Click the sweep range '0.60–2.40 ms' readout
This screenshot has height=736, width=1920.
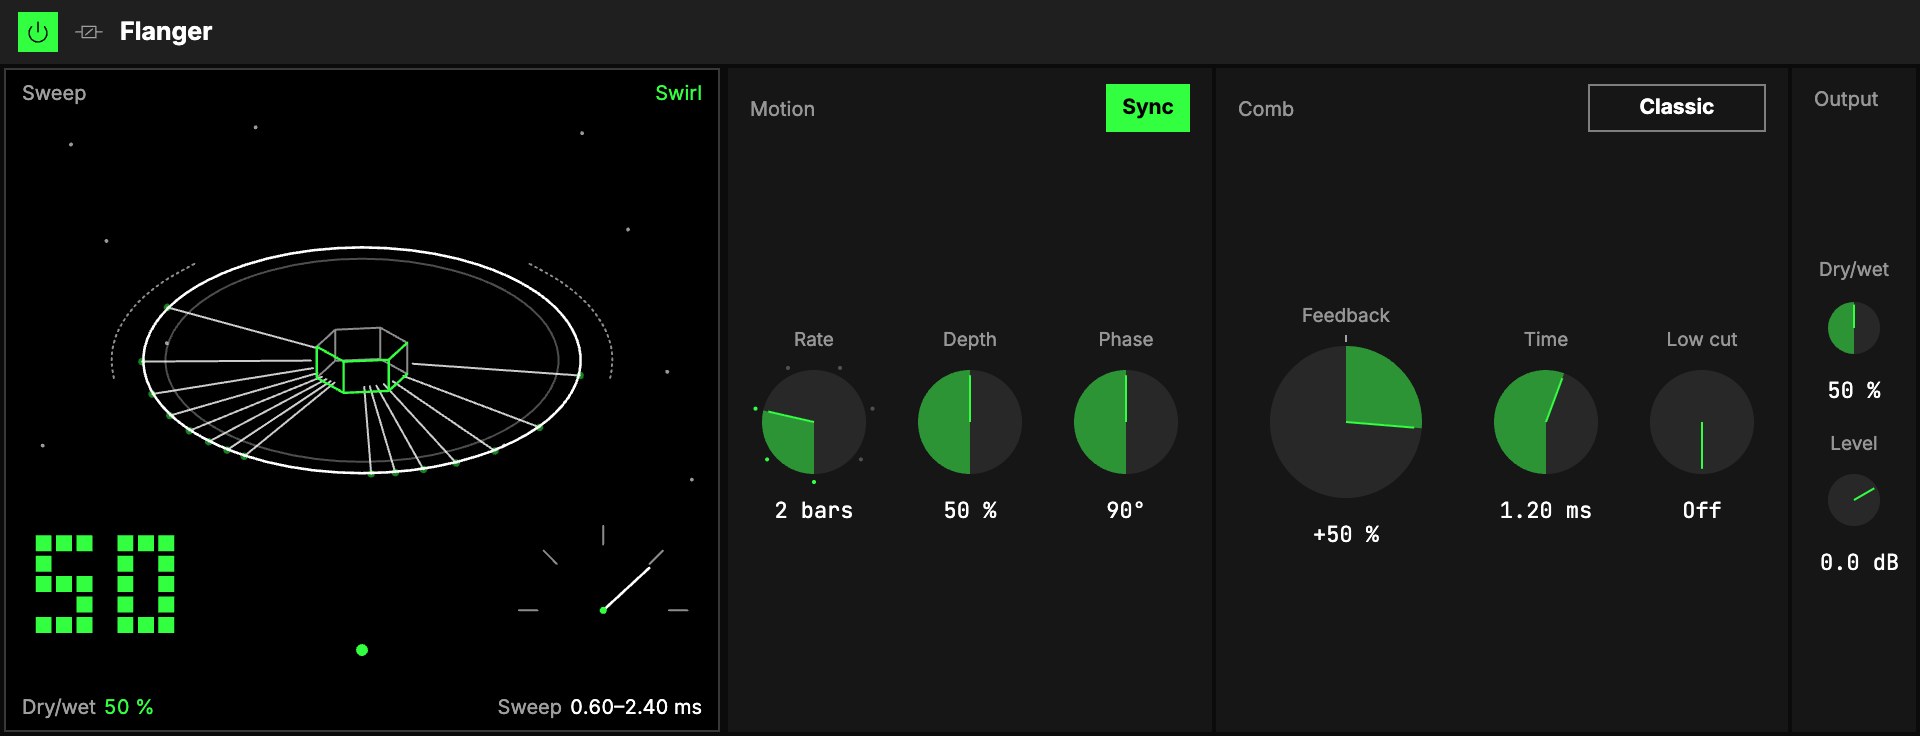pos(636,707)
